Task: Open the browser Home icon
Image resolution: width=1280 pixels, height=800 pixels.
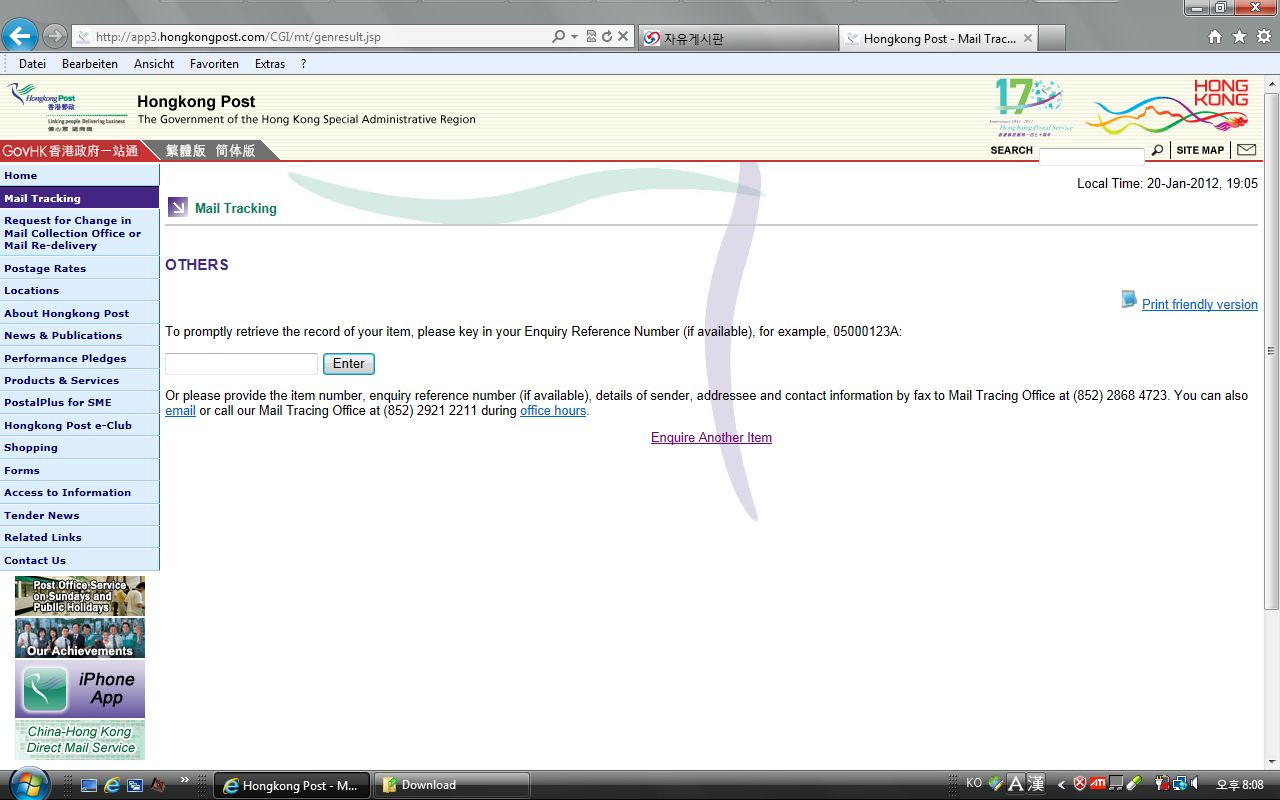Action: click(1215, 37)
